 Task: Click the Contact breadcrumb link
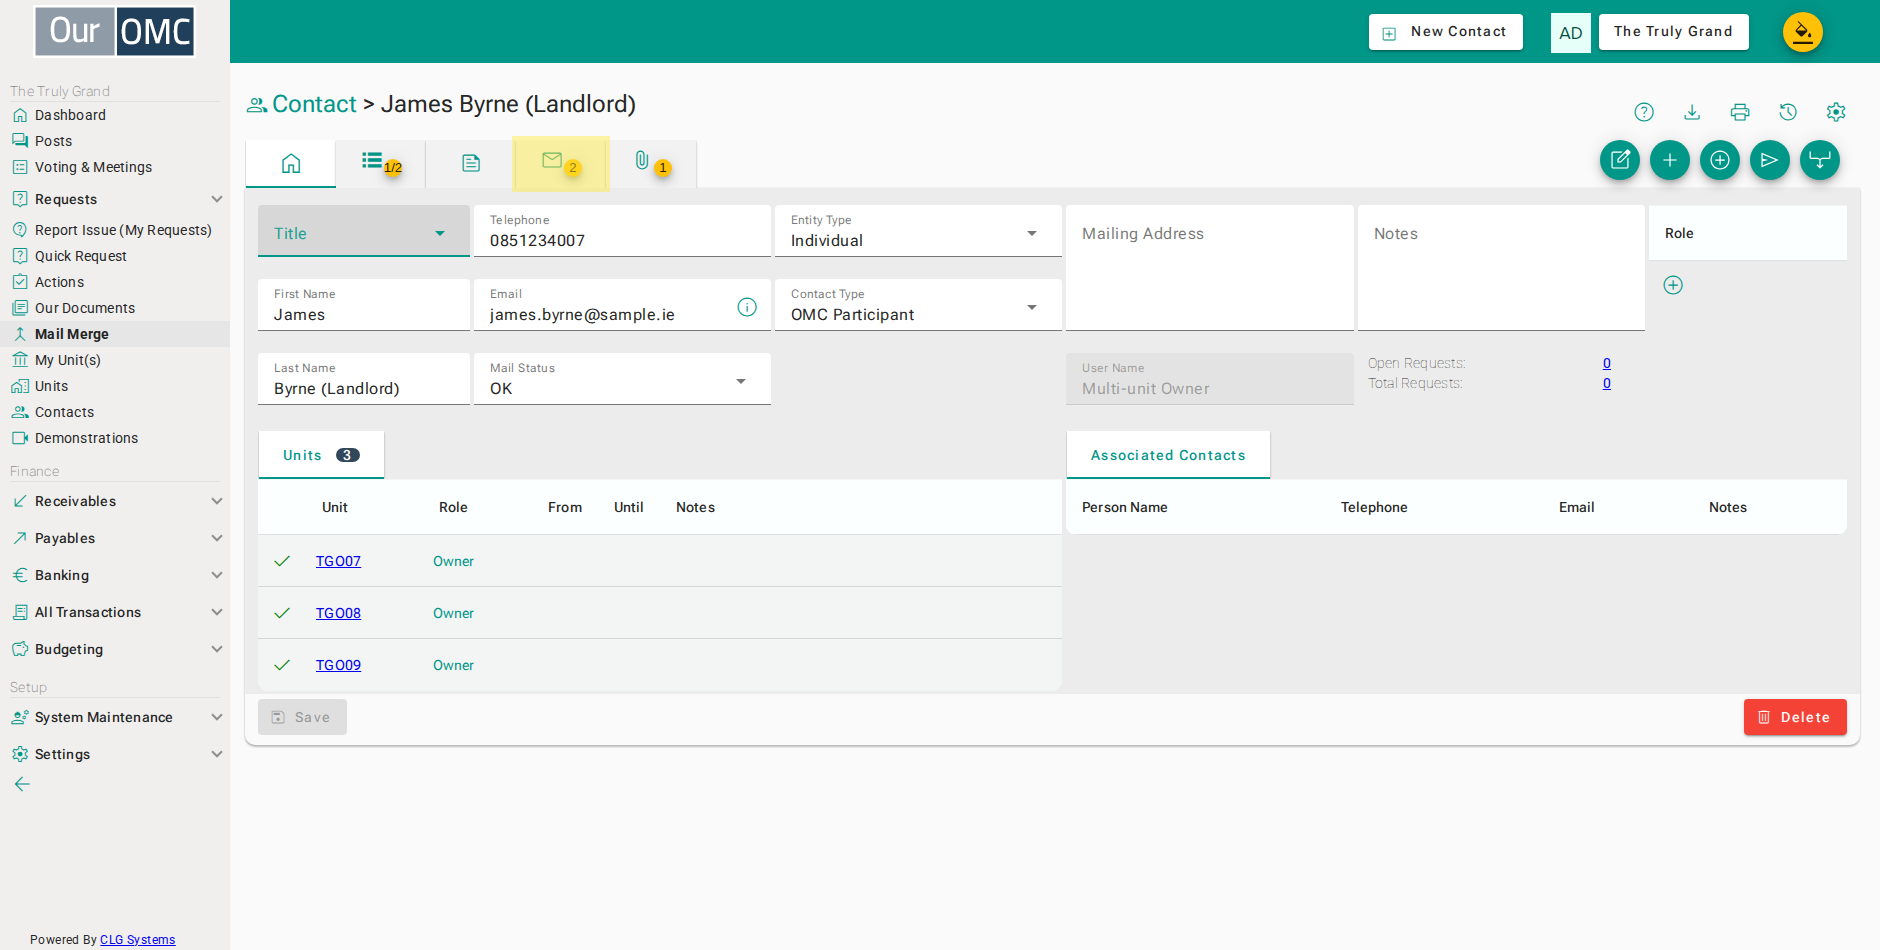[314, 104]
